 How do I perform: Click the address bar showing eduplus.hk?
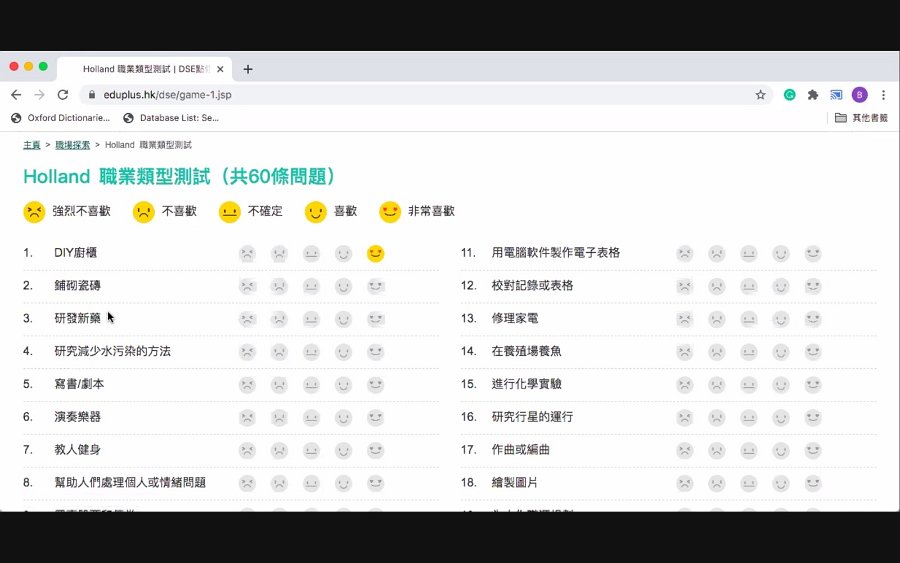[425, 95]
